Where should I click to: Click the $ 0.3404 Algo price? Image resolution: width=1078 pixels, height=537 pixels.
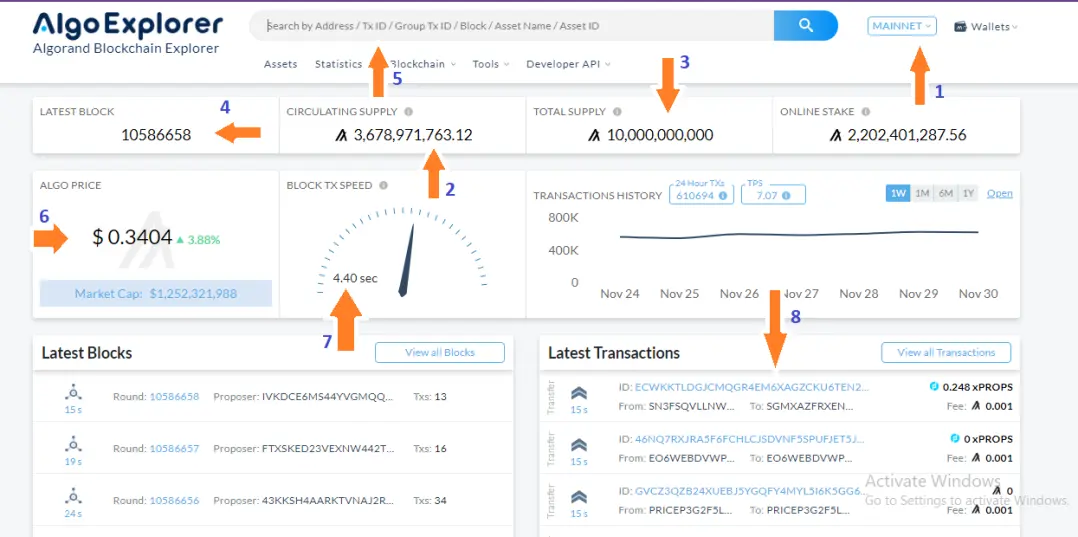pyautogui.click(x=132, y=237)
